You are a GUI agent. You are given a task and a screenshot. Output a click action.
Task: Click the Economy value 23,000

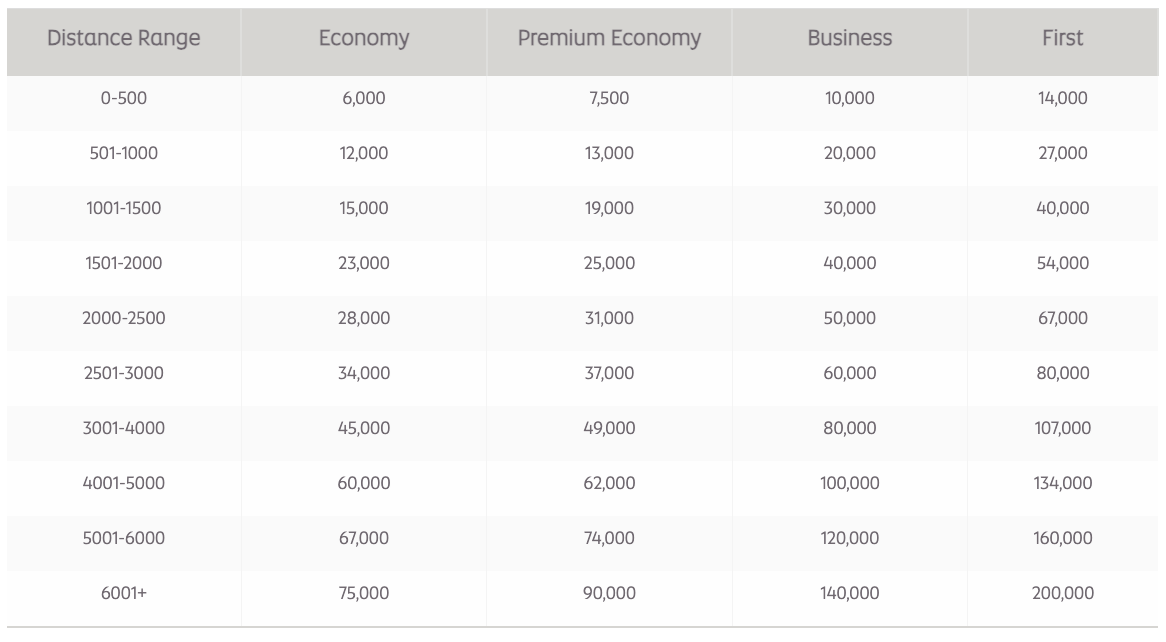364,264
